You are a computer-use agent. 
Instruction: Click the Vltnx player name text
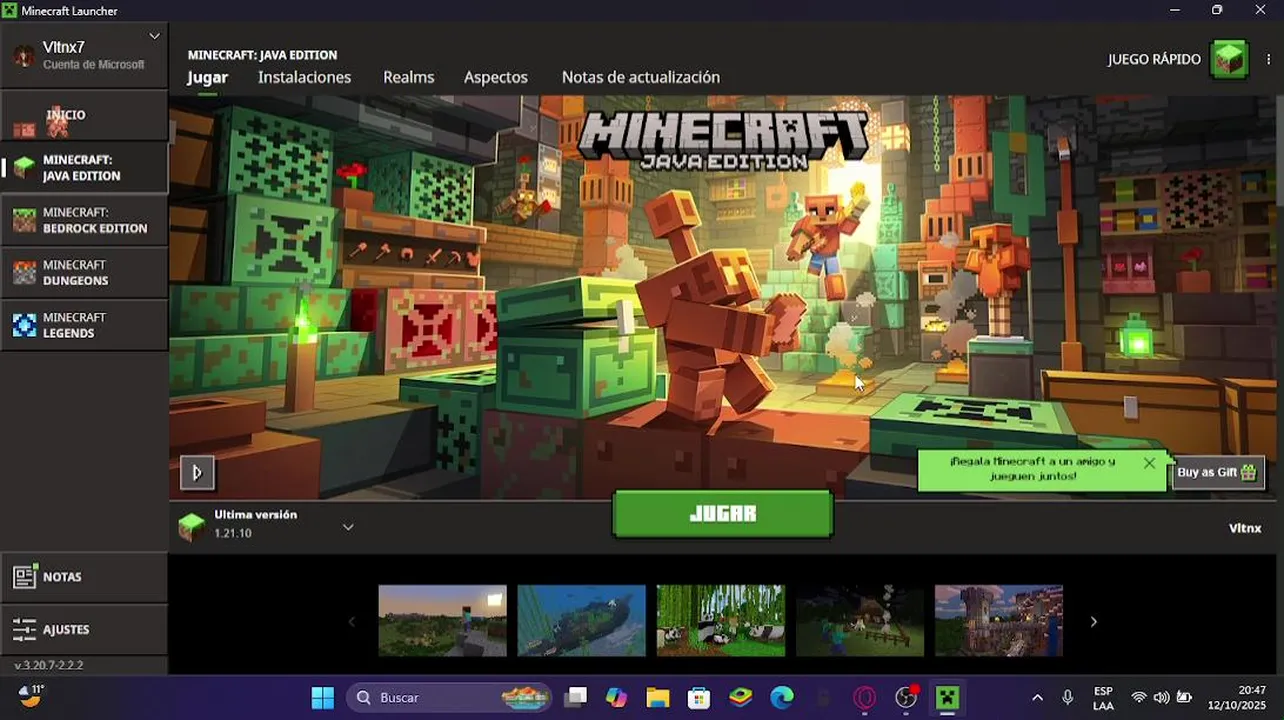(x=1245, y=528)
